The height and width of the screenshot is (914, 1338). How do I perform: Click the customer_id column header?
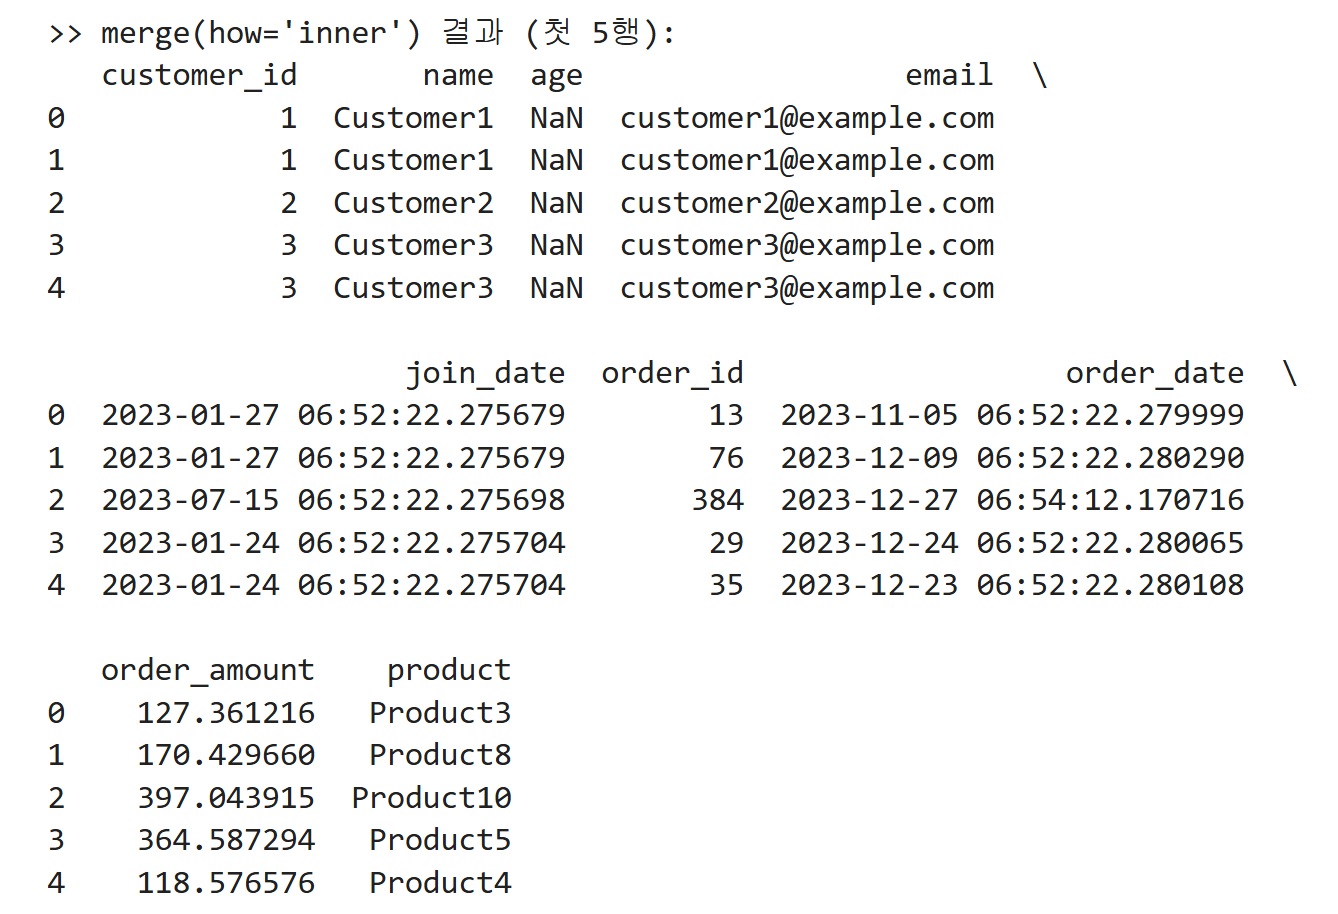(199, 76)
